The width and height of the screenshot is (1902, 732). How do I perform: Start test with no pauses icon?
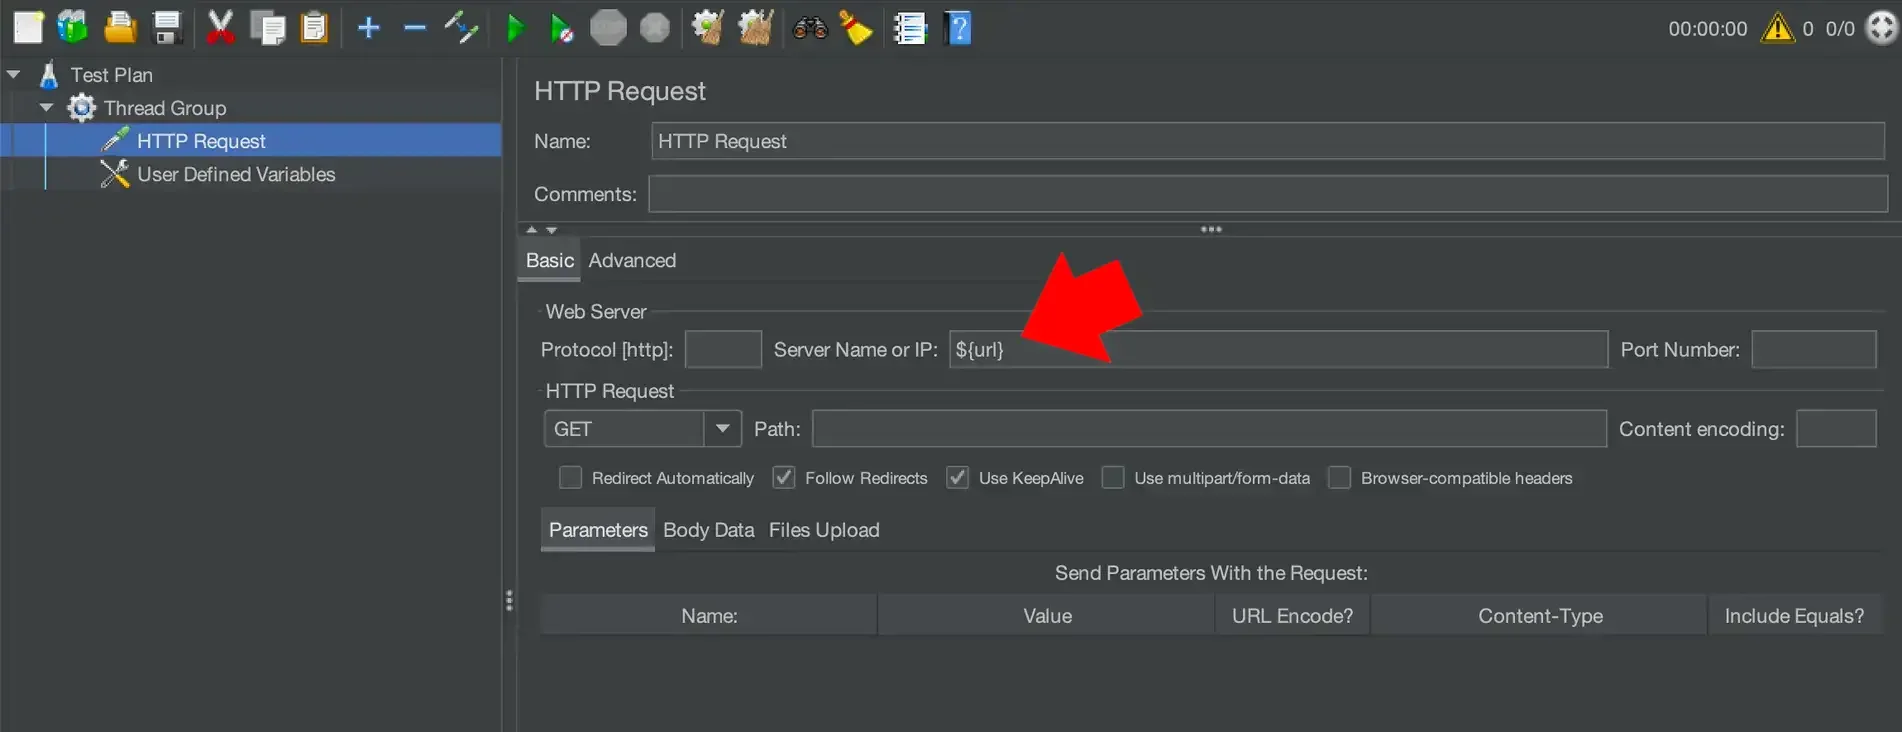point(562,29)
